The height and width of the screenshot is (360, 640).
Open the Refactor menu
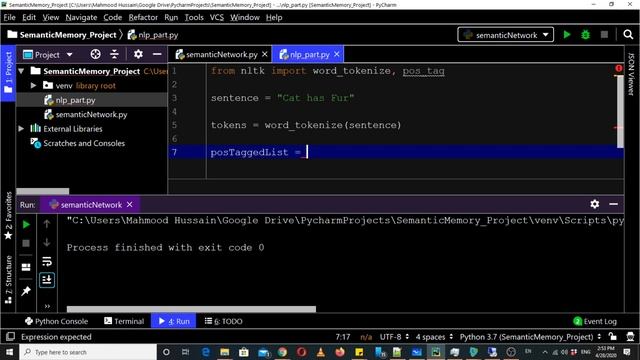point(143,17)
